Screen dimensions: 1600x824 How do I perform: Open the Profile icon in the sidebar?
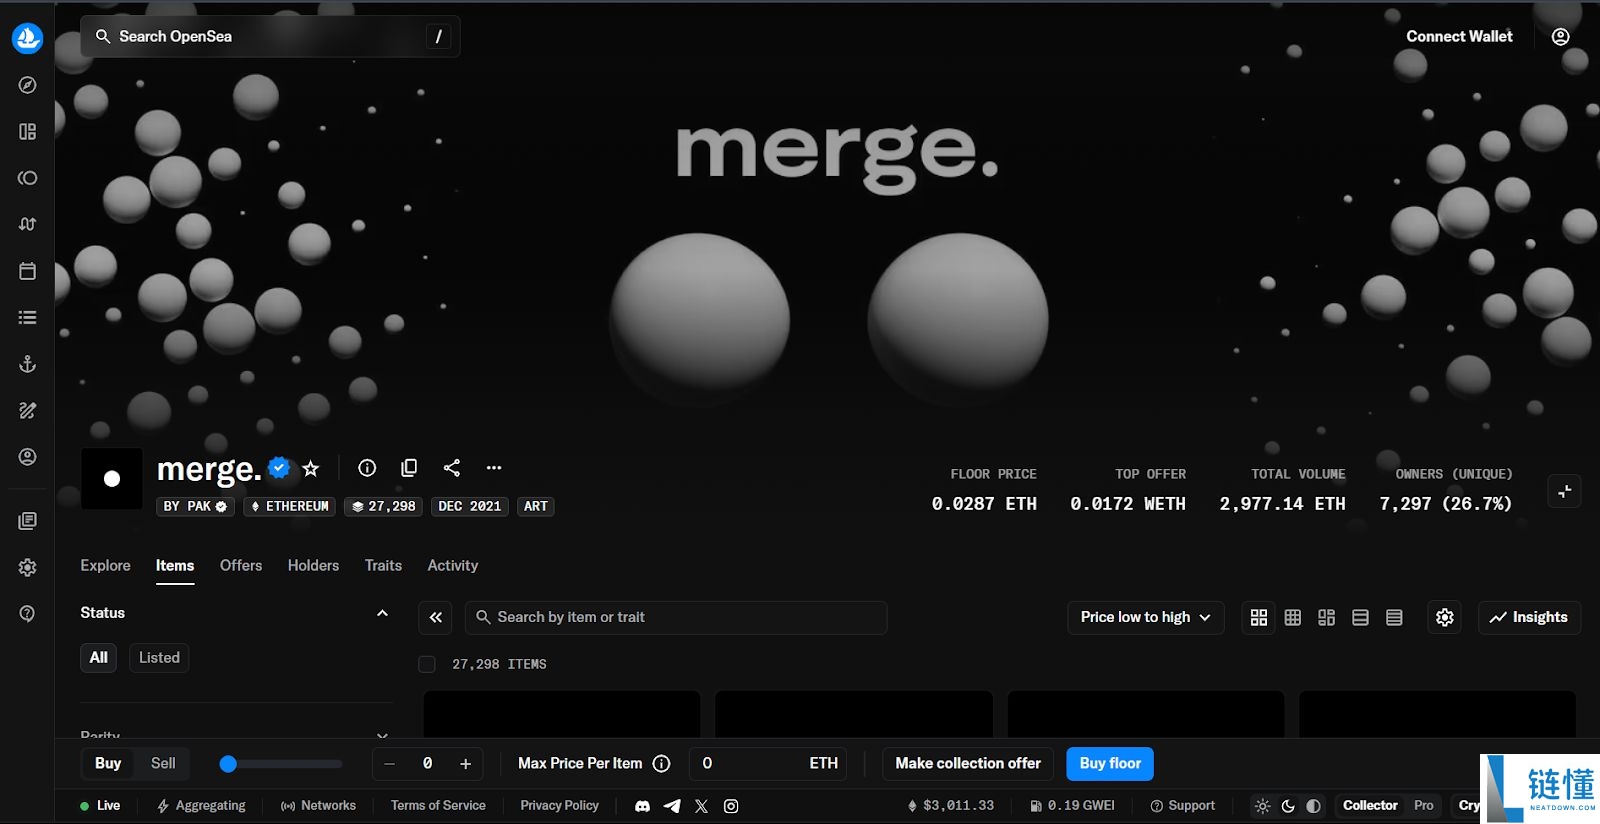27,457
